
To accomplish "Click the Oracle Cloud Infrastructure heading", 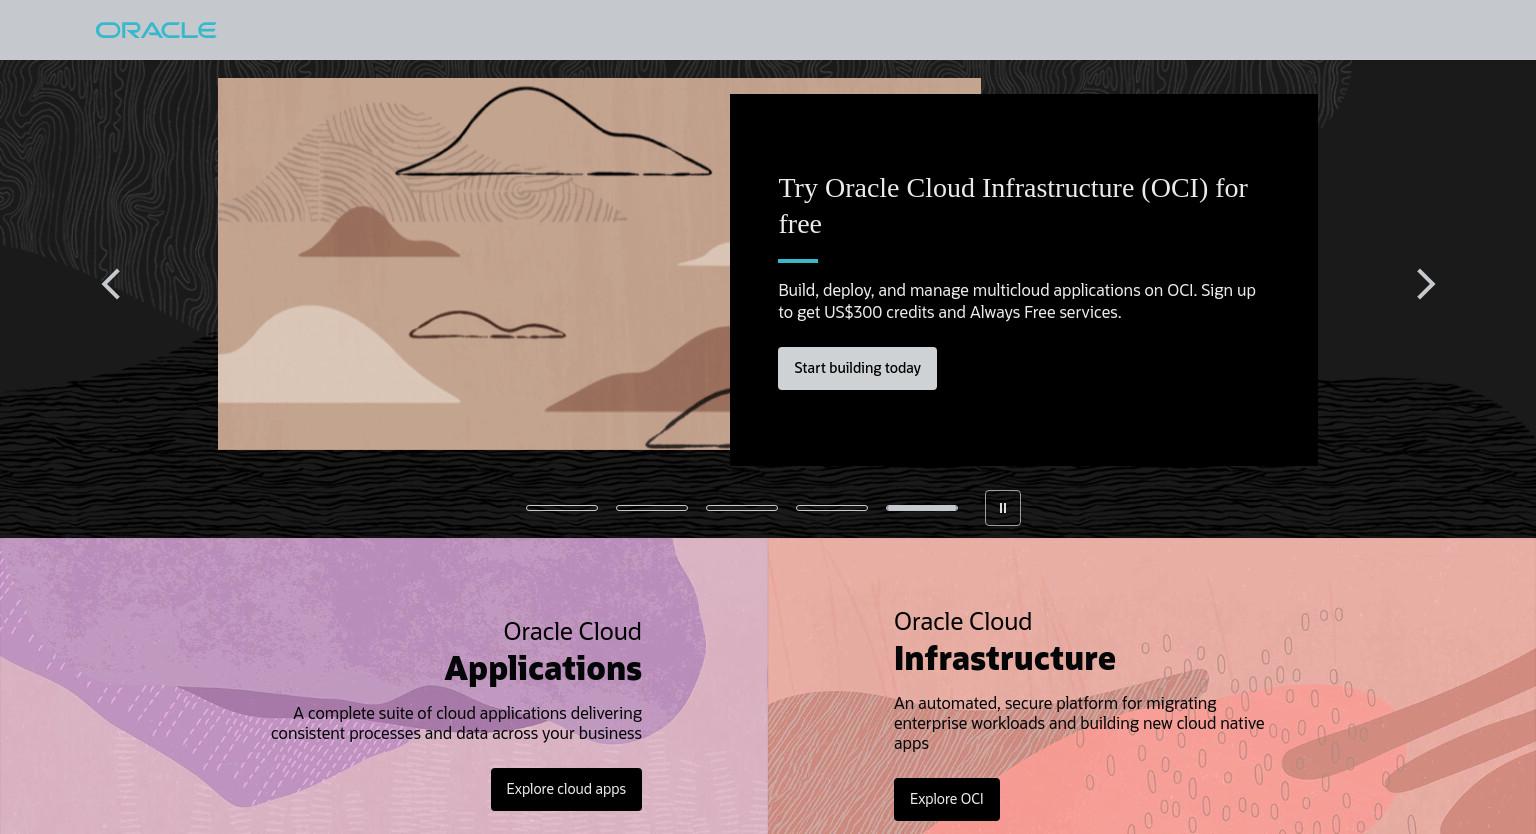I will (x=1005, y=640).
